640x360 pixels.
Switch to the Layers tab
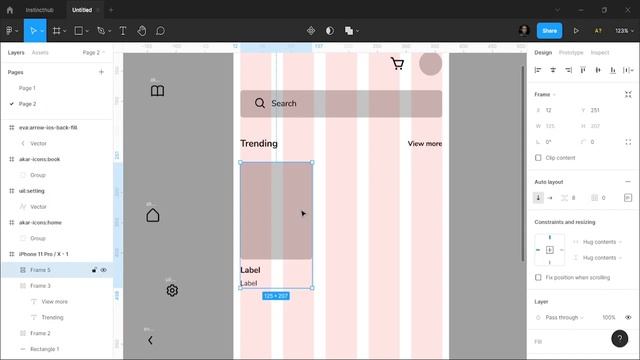[16, 52]
